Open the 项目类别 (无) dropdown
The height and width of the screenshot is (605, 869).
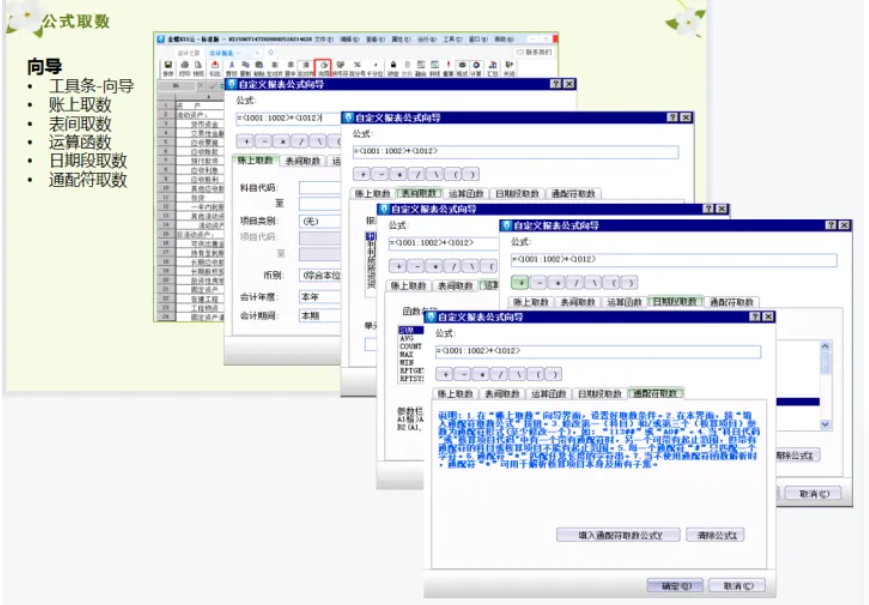tap(320, 221)
